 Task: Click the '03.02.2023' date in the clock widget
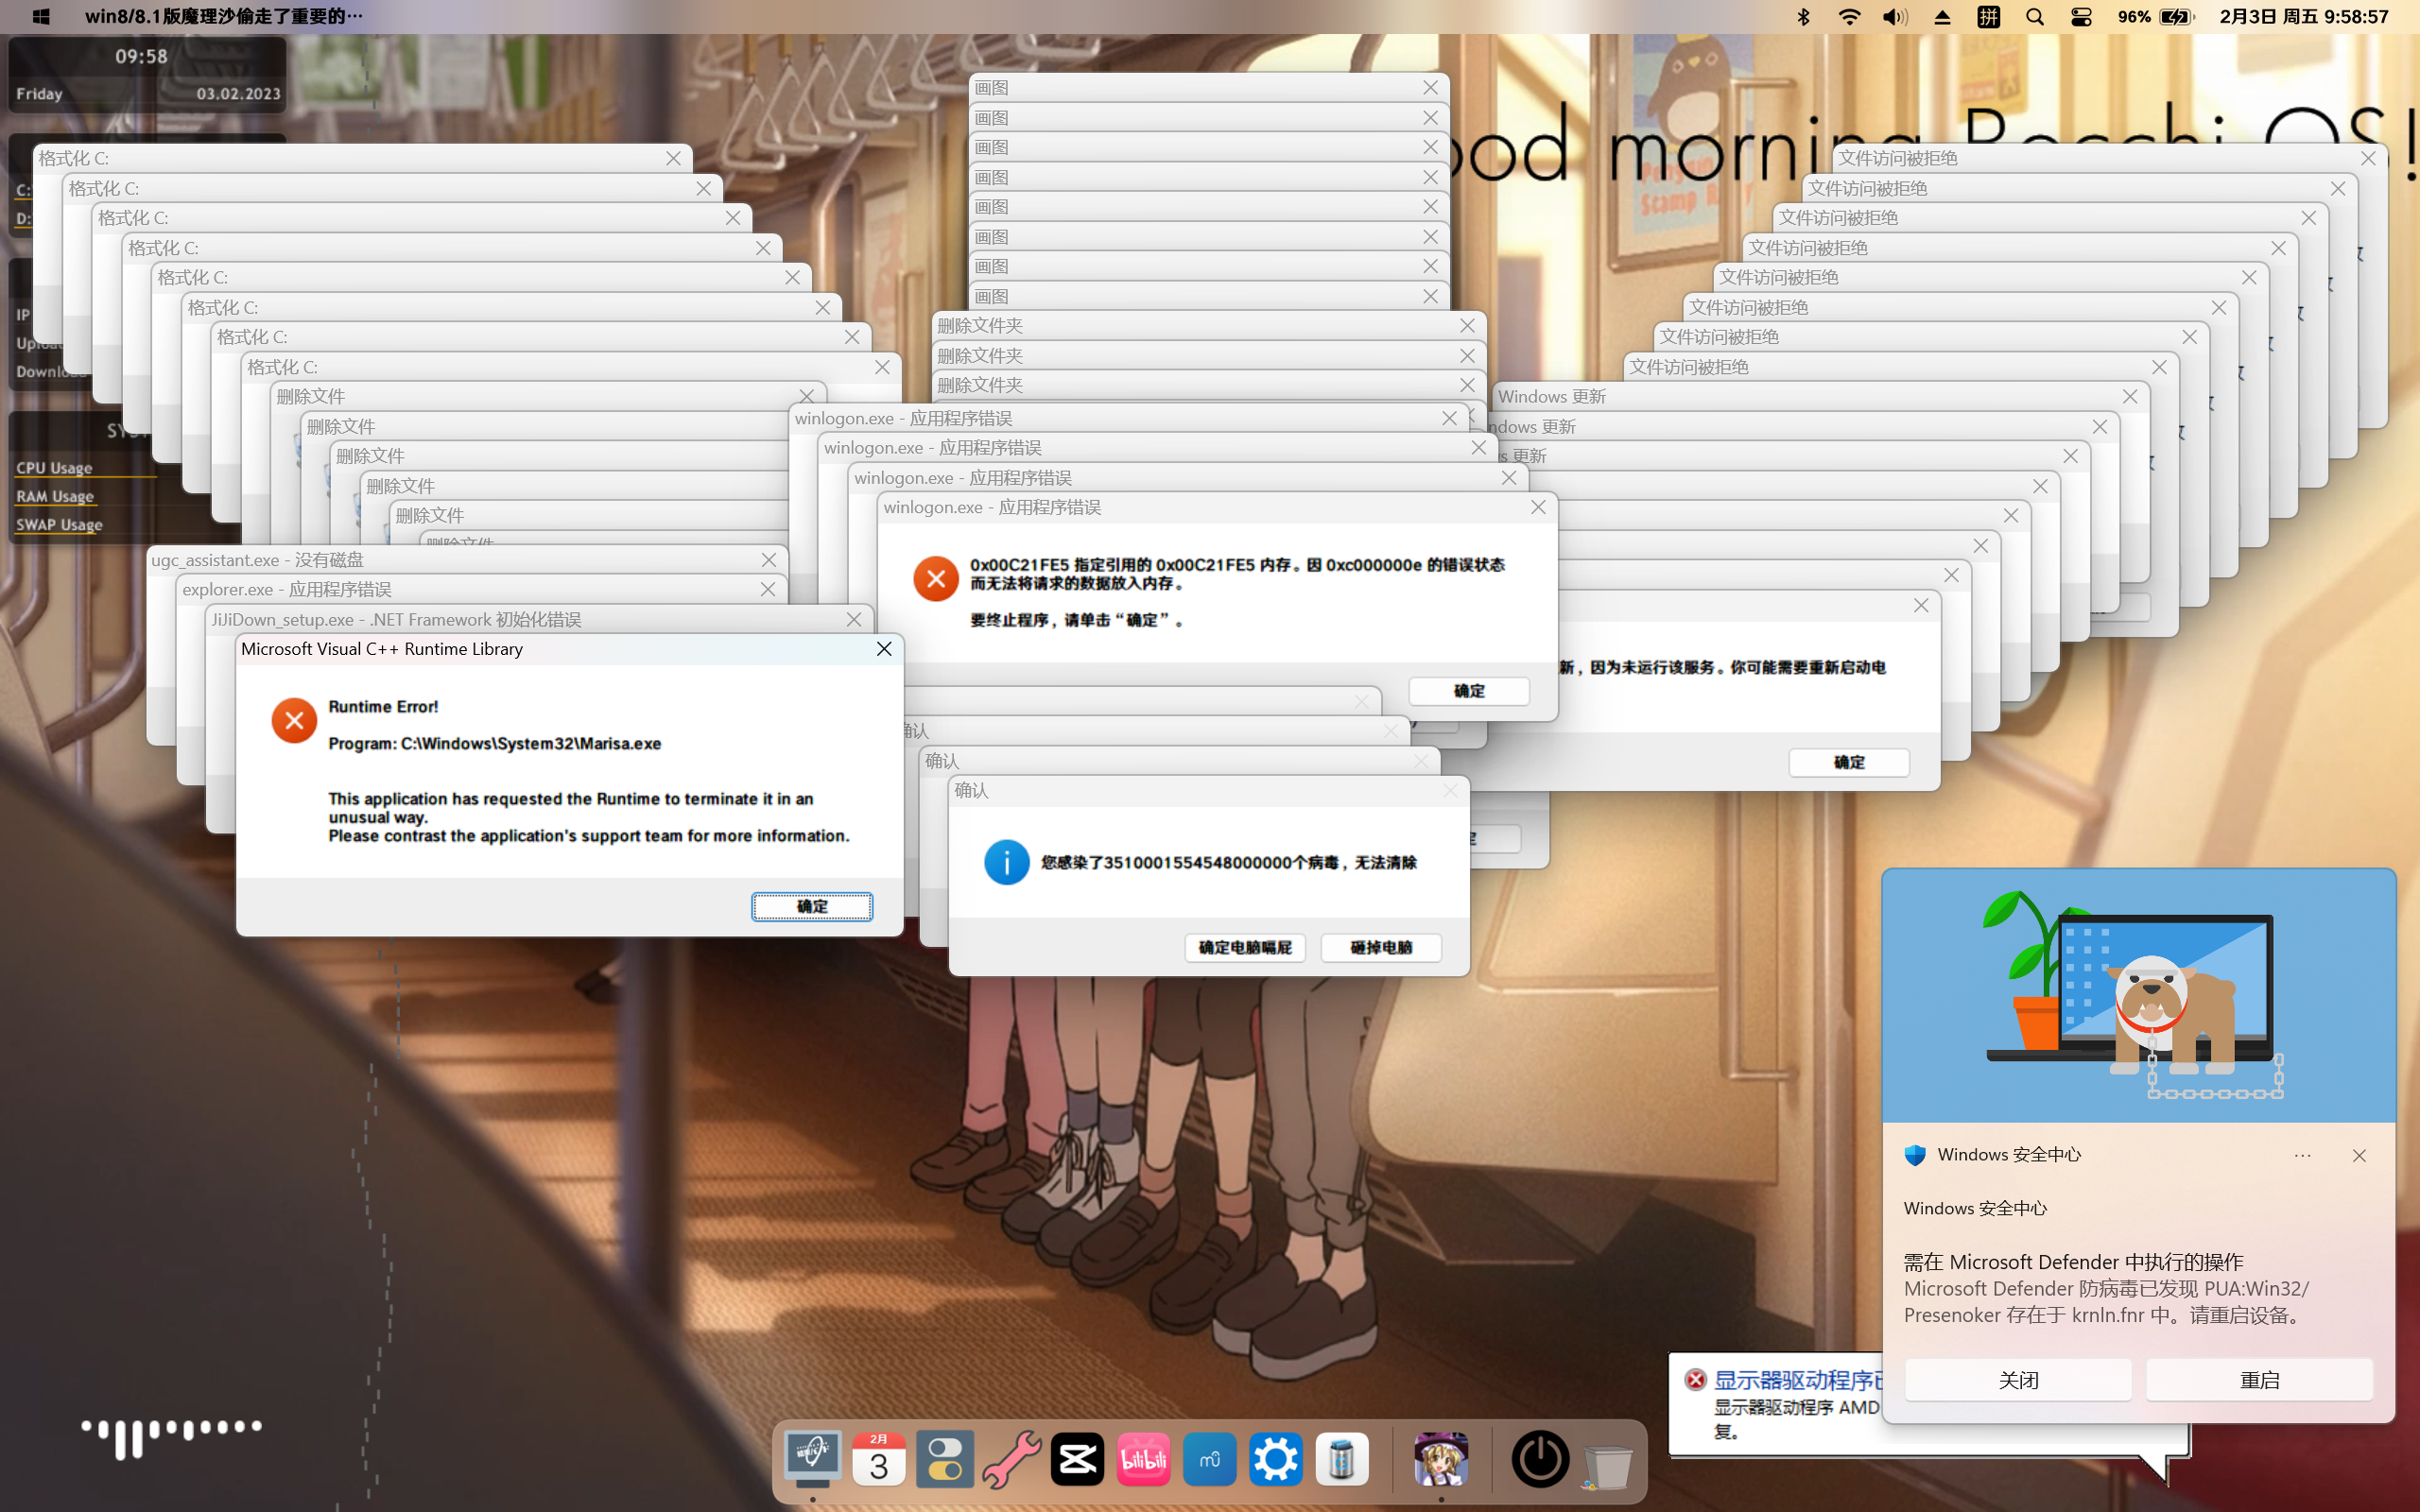[238, 94]
